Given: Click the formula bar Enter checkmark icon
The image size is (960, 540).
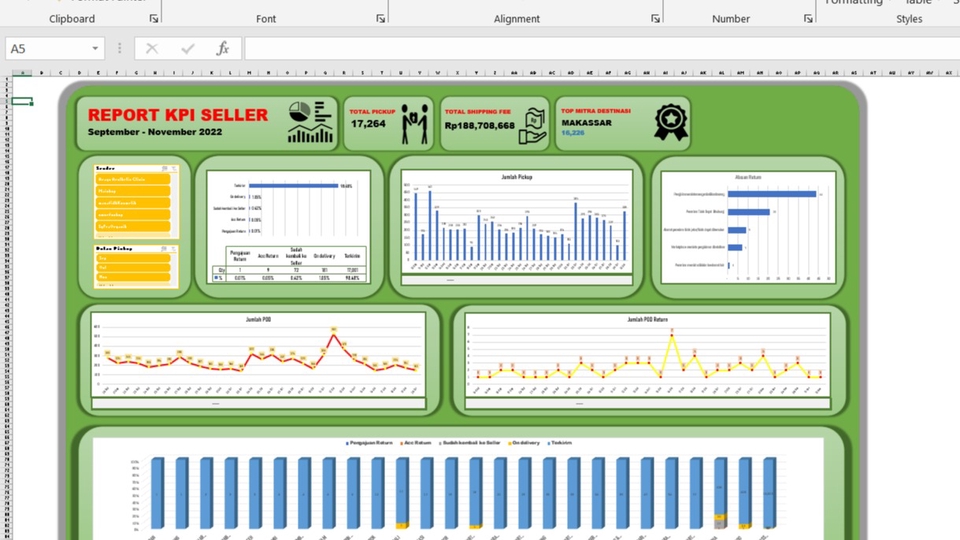Looking at the screenshot, I should click(x=188, y=48).
